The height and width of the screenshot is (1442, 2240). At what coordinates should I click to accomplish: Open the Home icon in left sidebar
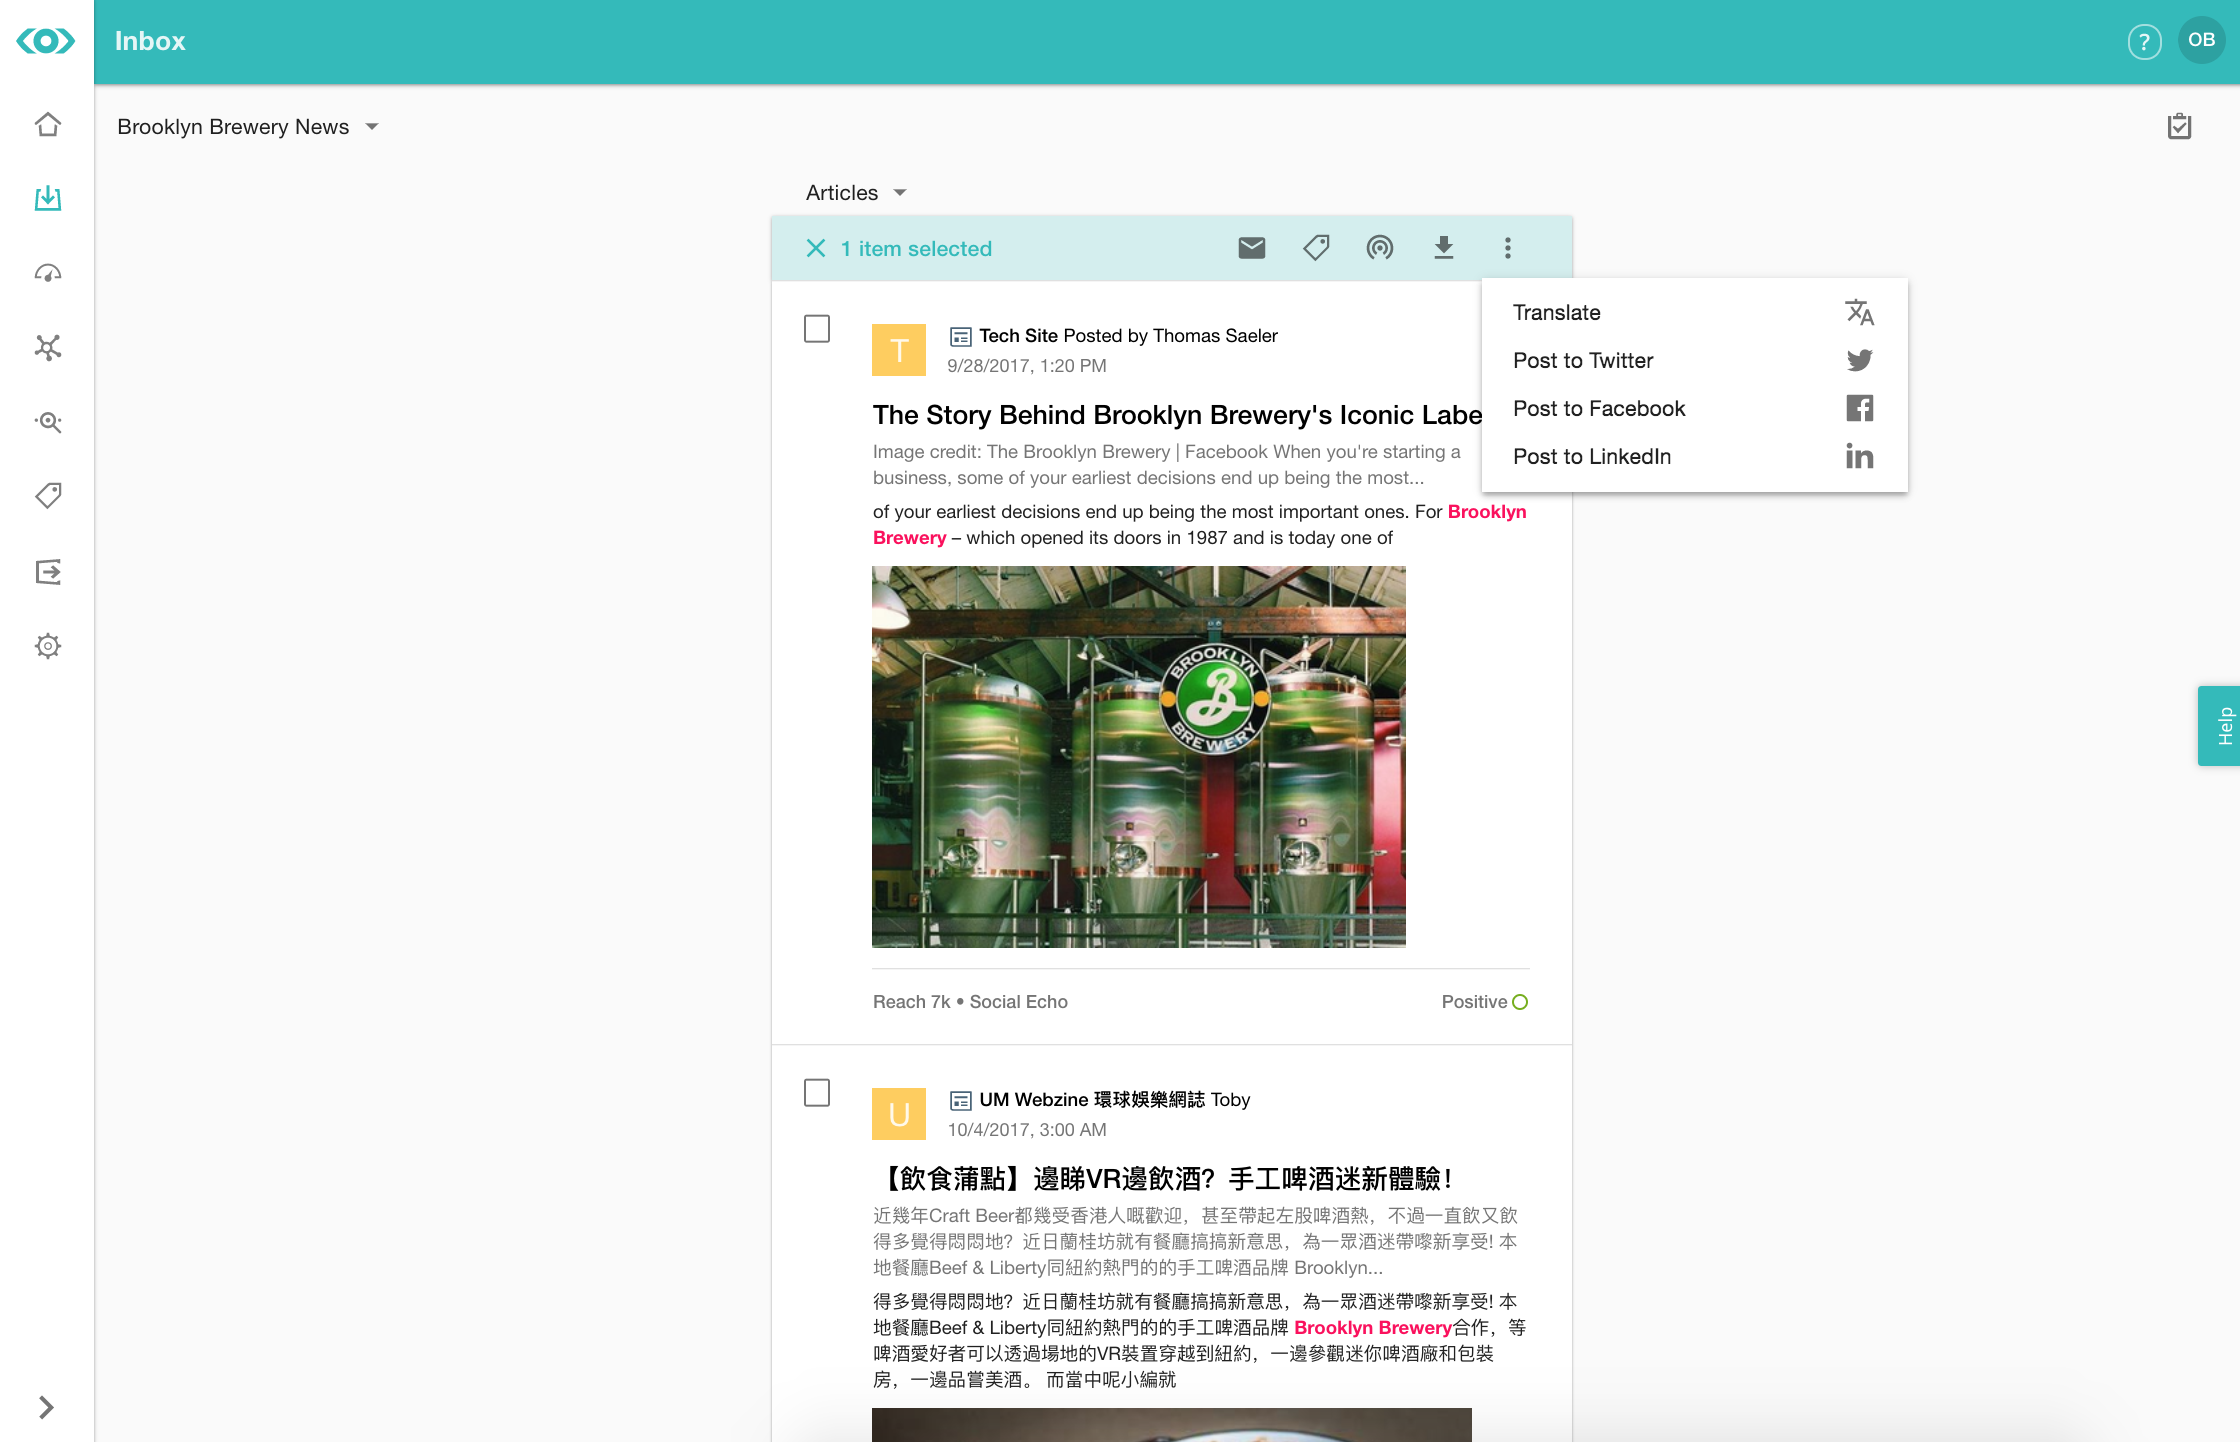click(47, 125)
